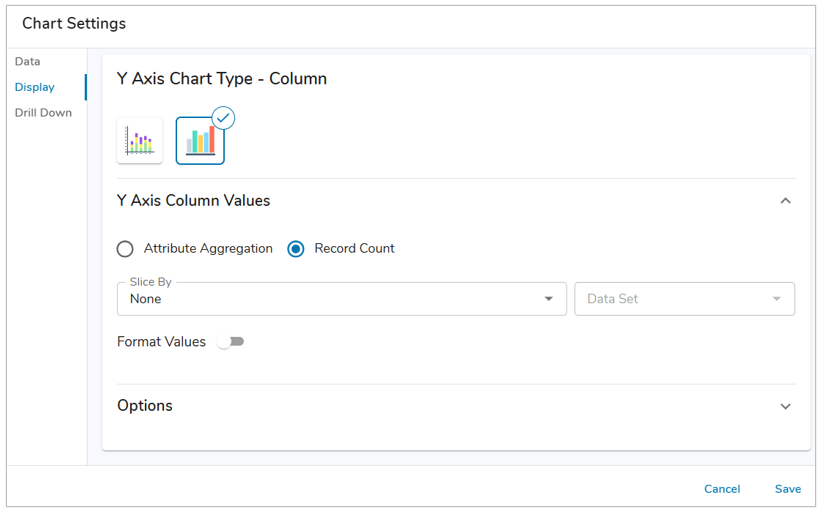826x512 pixels.
Task: Select the Display tab
Action: pos(35,88)
